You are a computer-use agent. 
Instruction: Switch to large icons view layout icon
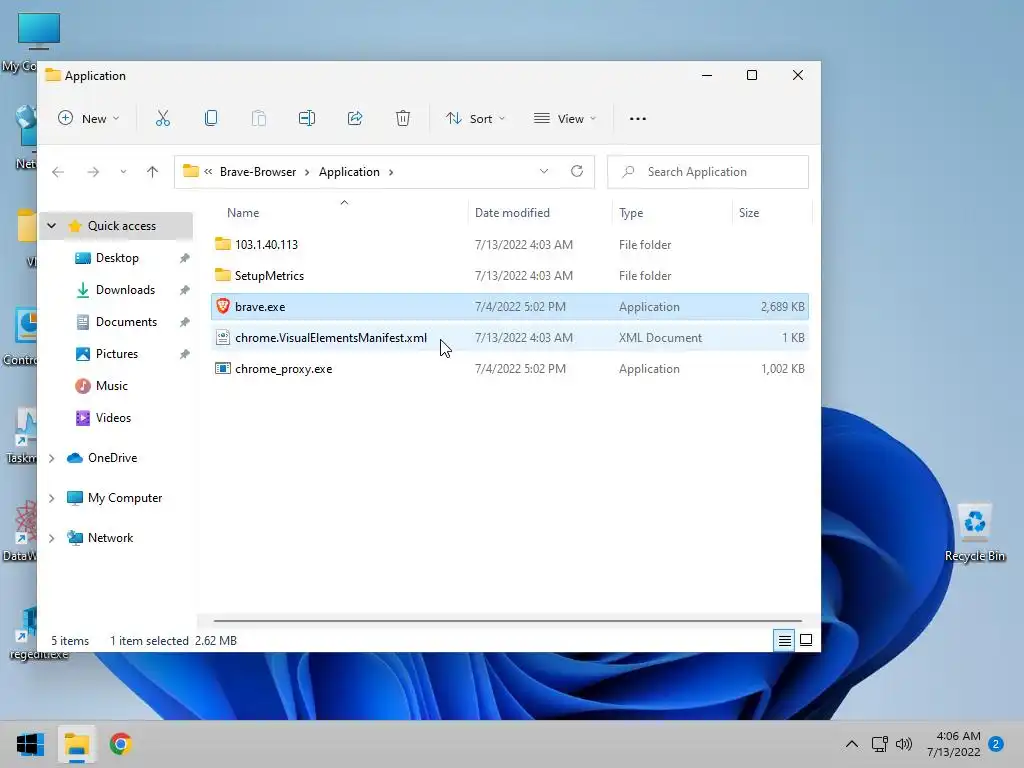pyautogui.click(x=806, y=641)
